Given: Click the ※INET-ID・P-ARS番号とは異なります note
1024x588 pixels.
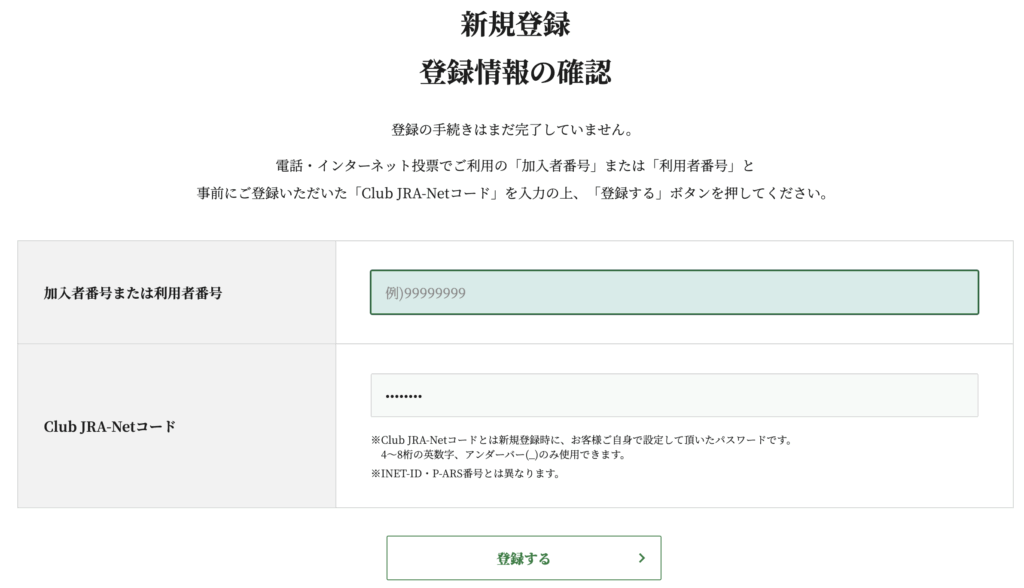Looking at the screenshot, I should [465, 473].
